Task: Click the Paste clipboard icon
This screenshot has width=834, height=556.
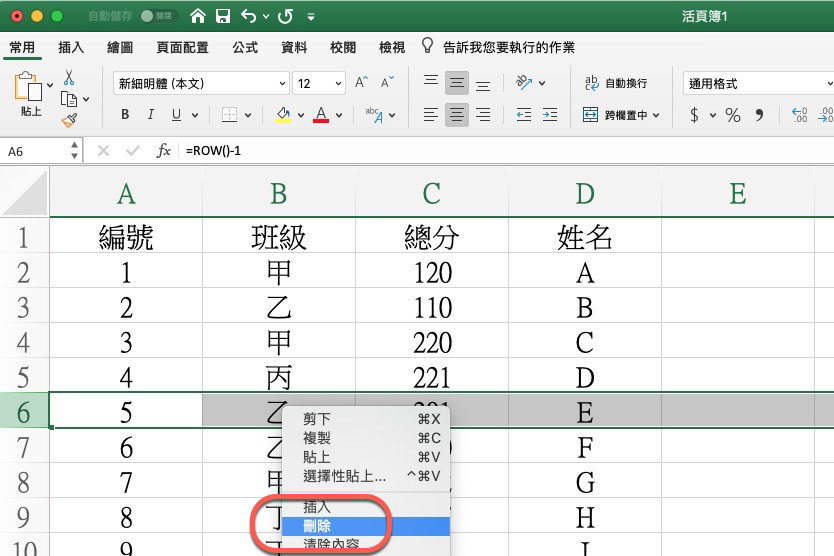Action: (28, 87)
